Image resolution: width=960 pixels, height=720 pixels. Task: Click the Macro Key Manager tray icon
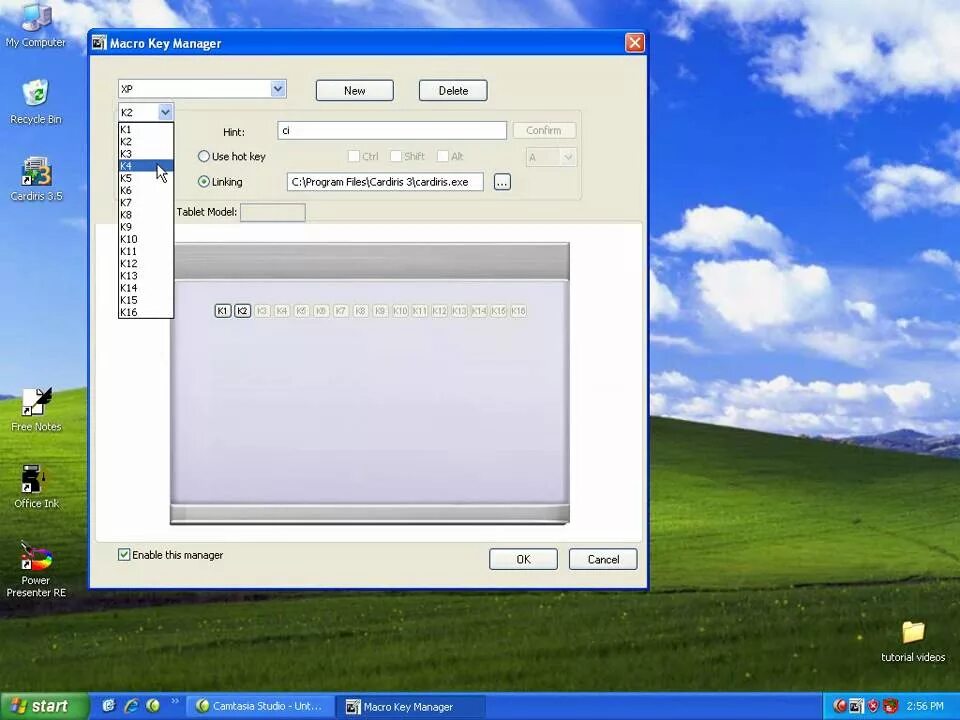point(857,706)
